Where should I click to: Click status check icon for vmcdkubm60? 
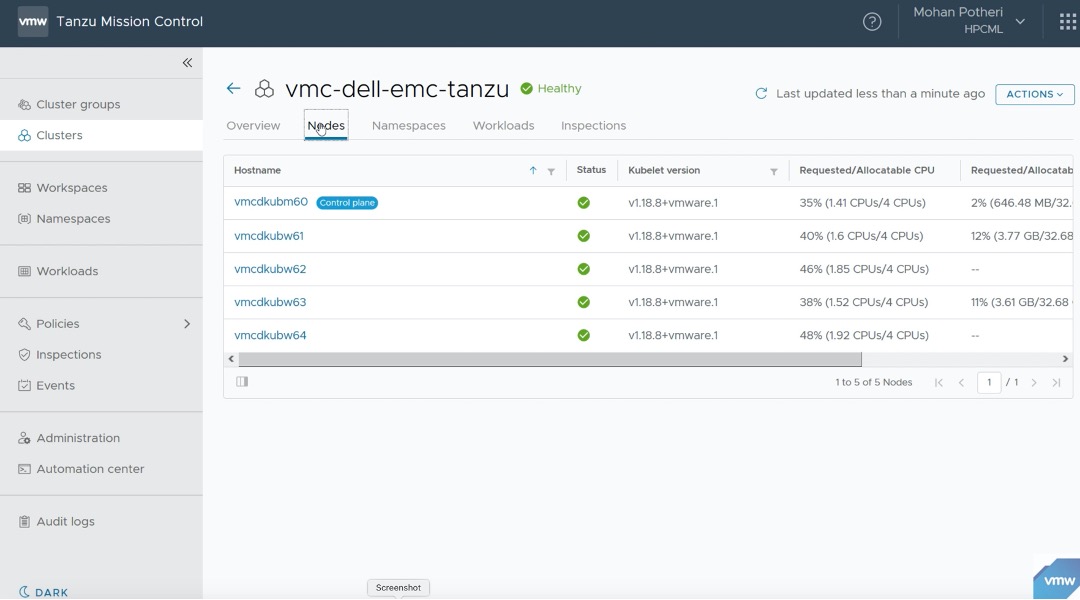pos(583,203)
